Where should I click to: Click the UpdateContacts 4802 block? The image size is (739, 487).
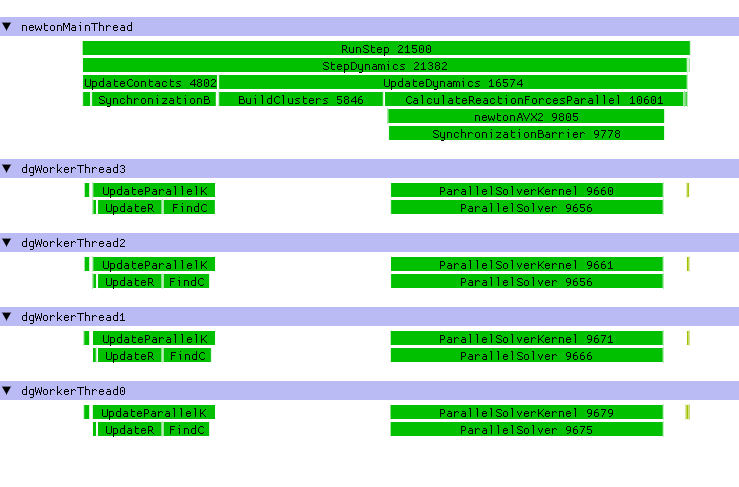click(150, 83)
